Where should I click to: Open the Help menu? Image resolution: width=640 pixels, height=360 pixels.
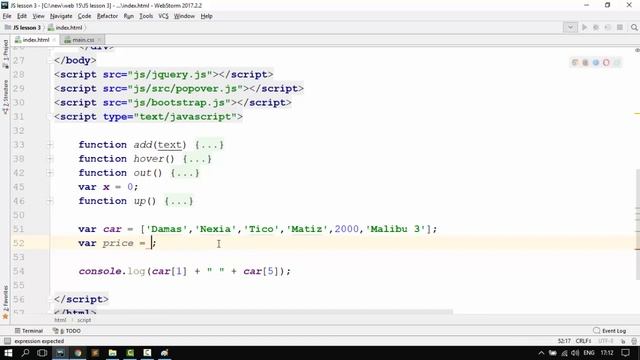(x=206, y=16)
